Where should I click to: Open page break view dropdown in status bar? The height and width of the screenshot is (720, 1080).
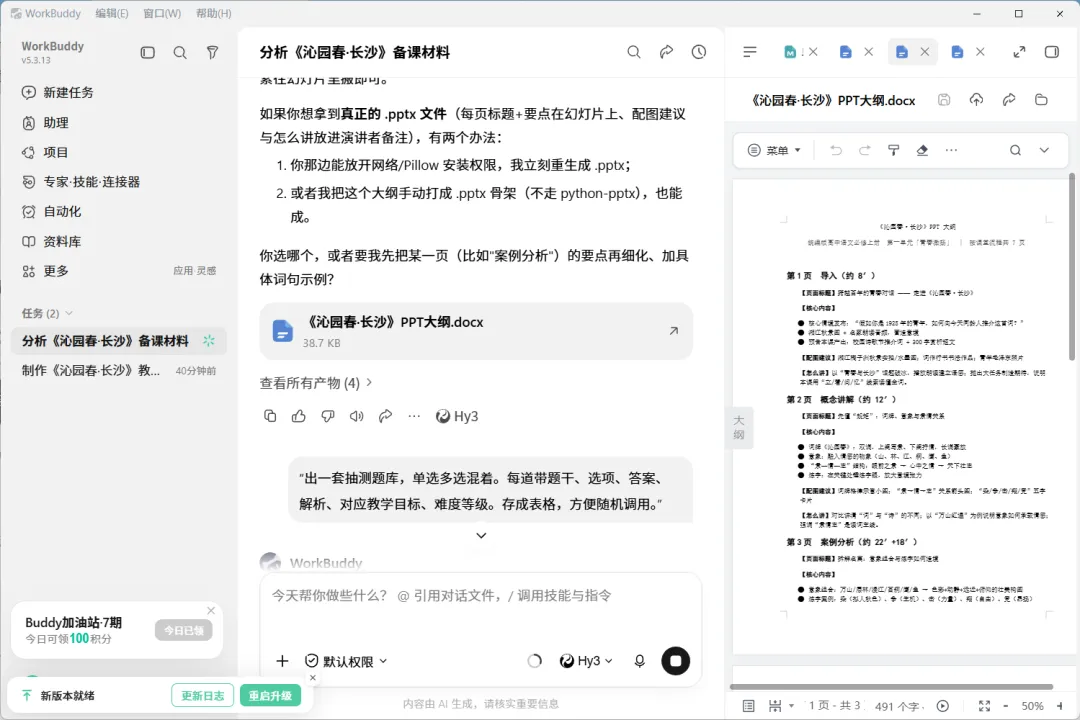[x=781, y=706]
